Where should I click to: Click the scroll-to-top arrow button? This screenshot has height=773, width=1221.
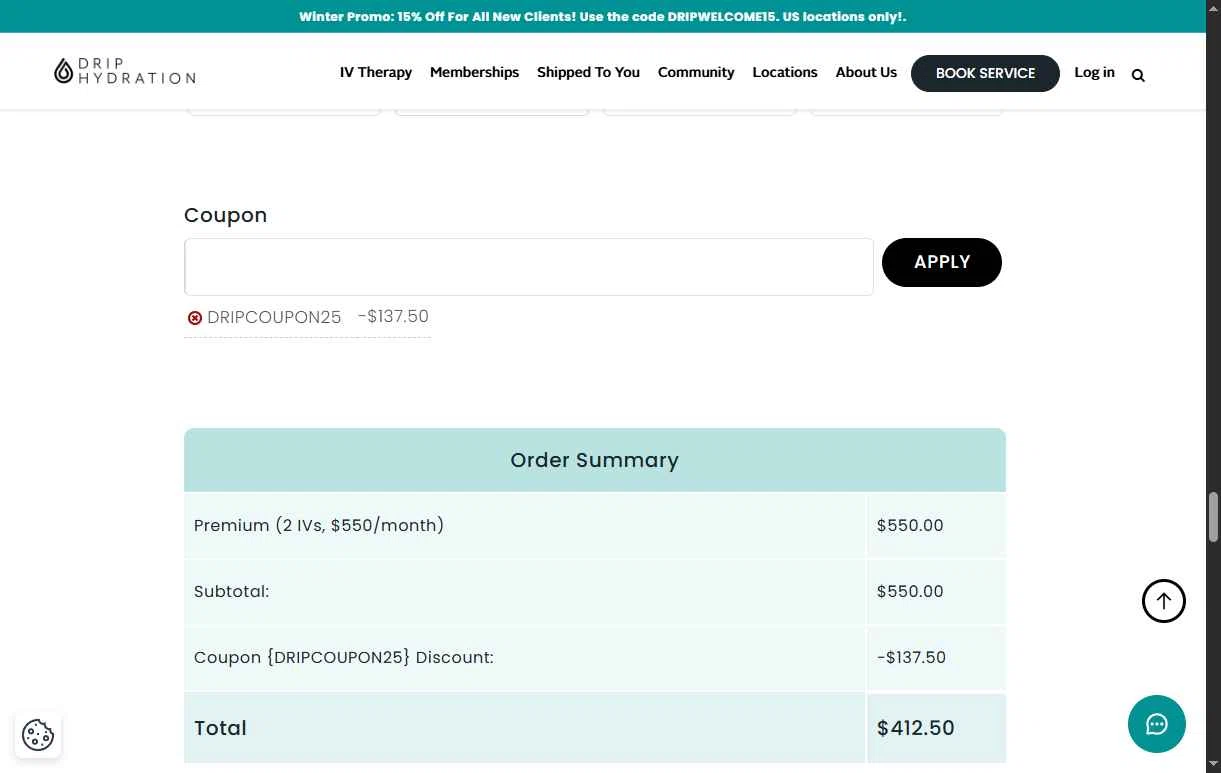click(1164, 601)
